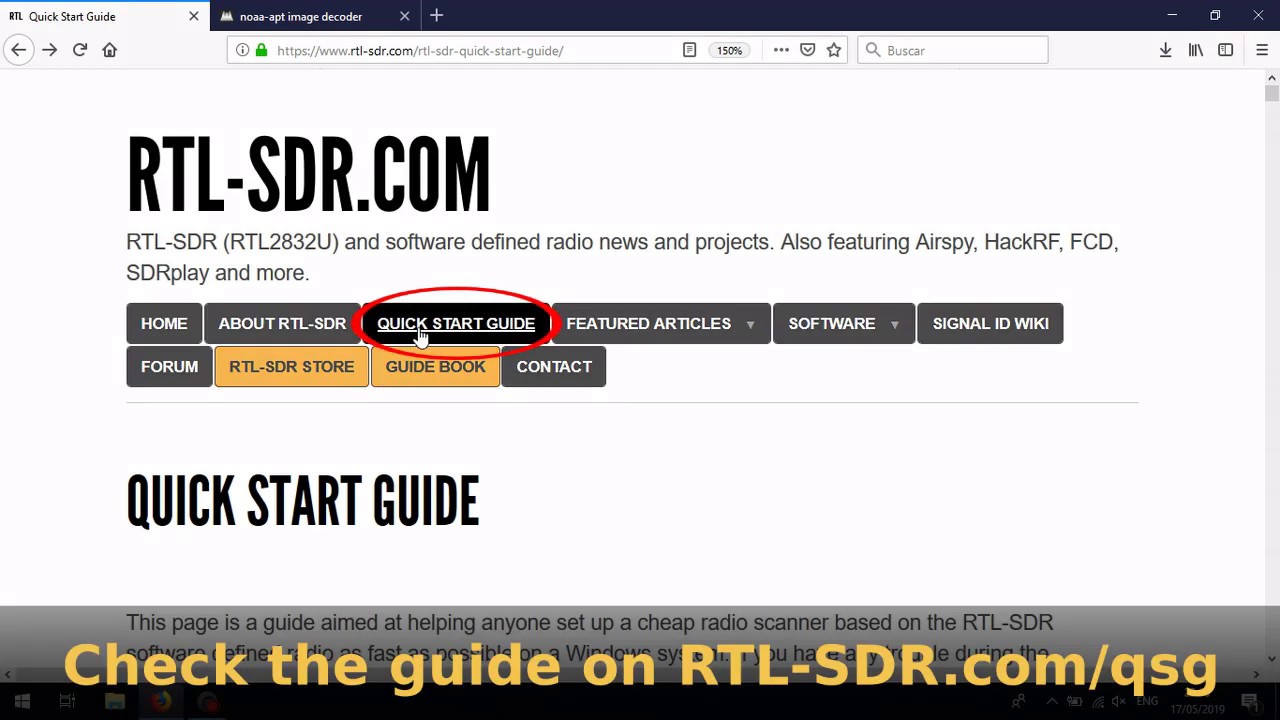
Task: Save page to Pocket icon
Action: pos(807,50)
